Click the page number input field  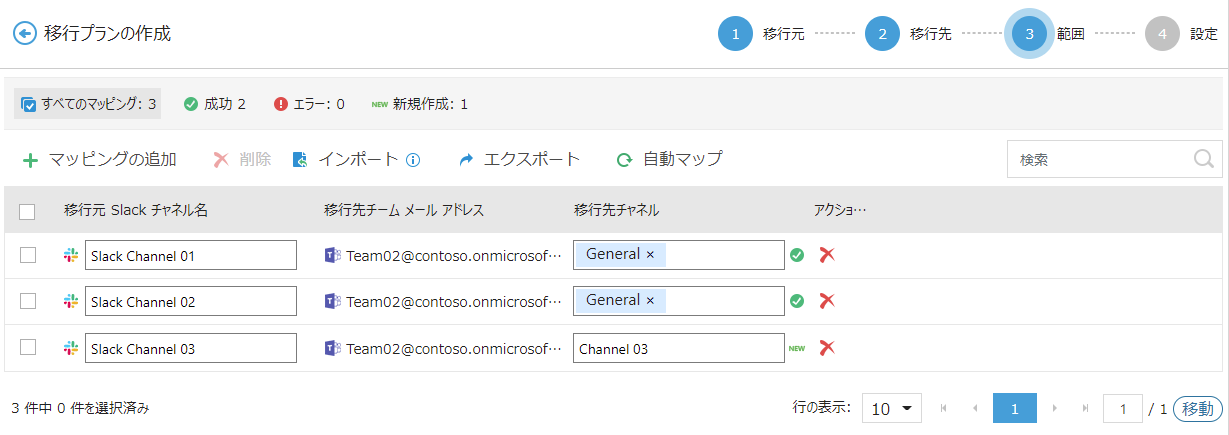(1123, 408)
